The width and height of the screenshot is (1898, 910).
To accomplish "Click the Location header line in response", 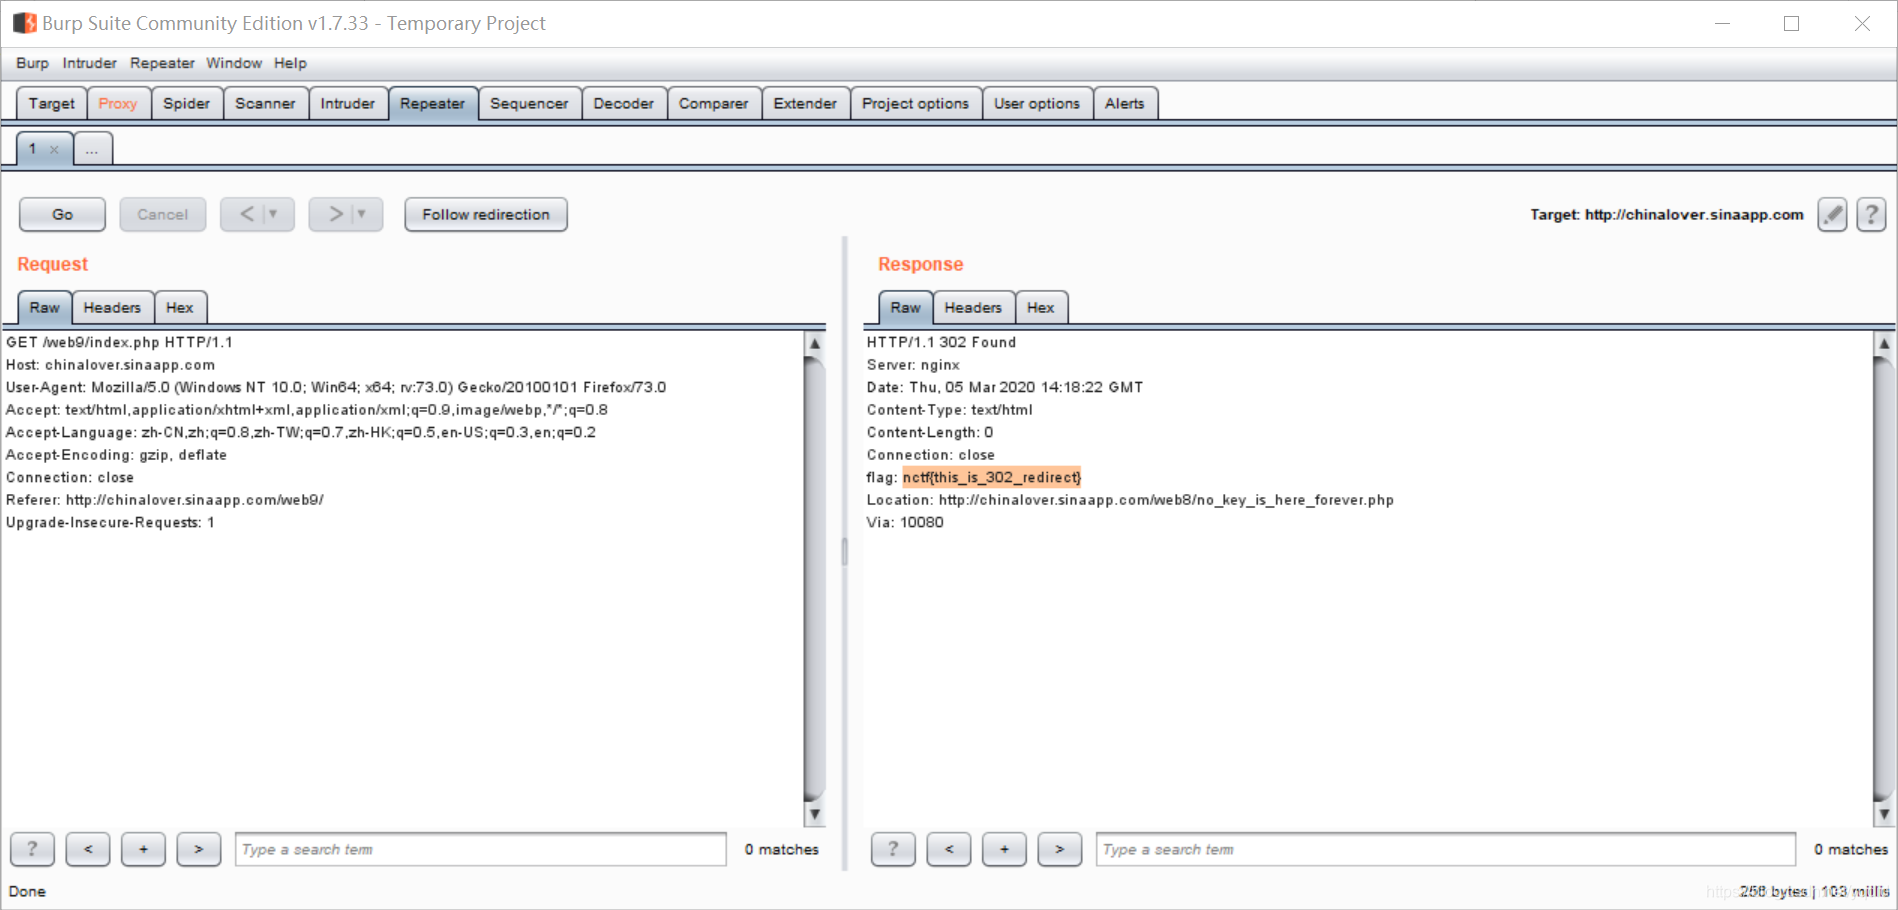I will [x=1130, y=500].
